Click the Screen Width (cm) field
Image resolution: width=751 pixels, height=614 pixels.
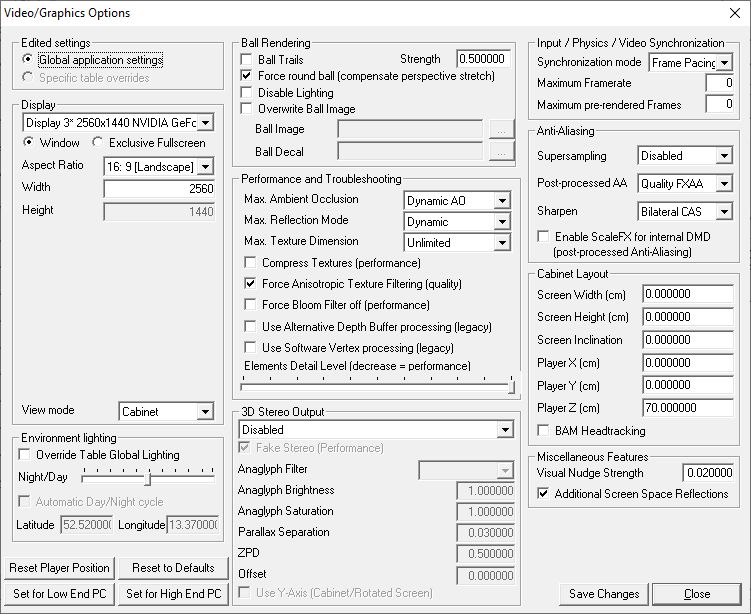click(688, 294)
